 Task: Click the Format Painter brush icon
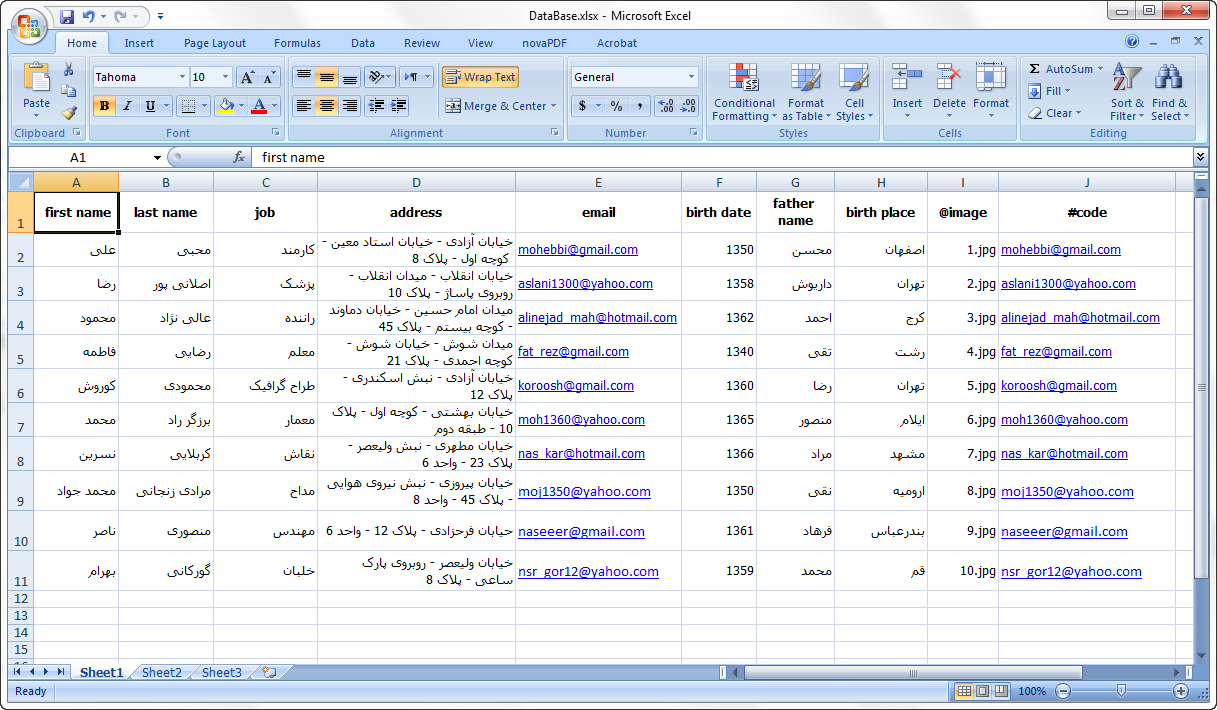69,113
